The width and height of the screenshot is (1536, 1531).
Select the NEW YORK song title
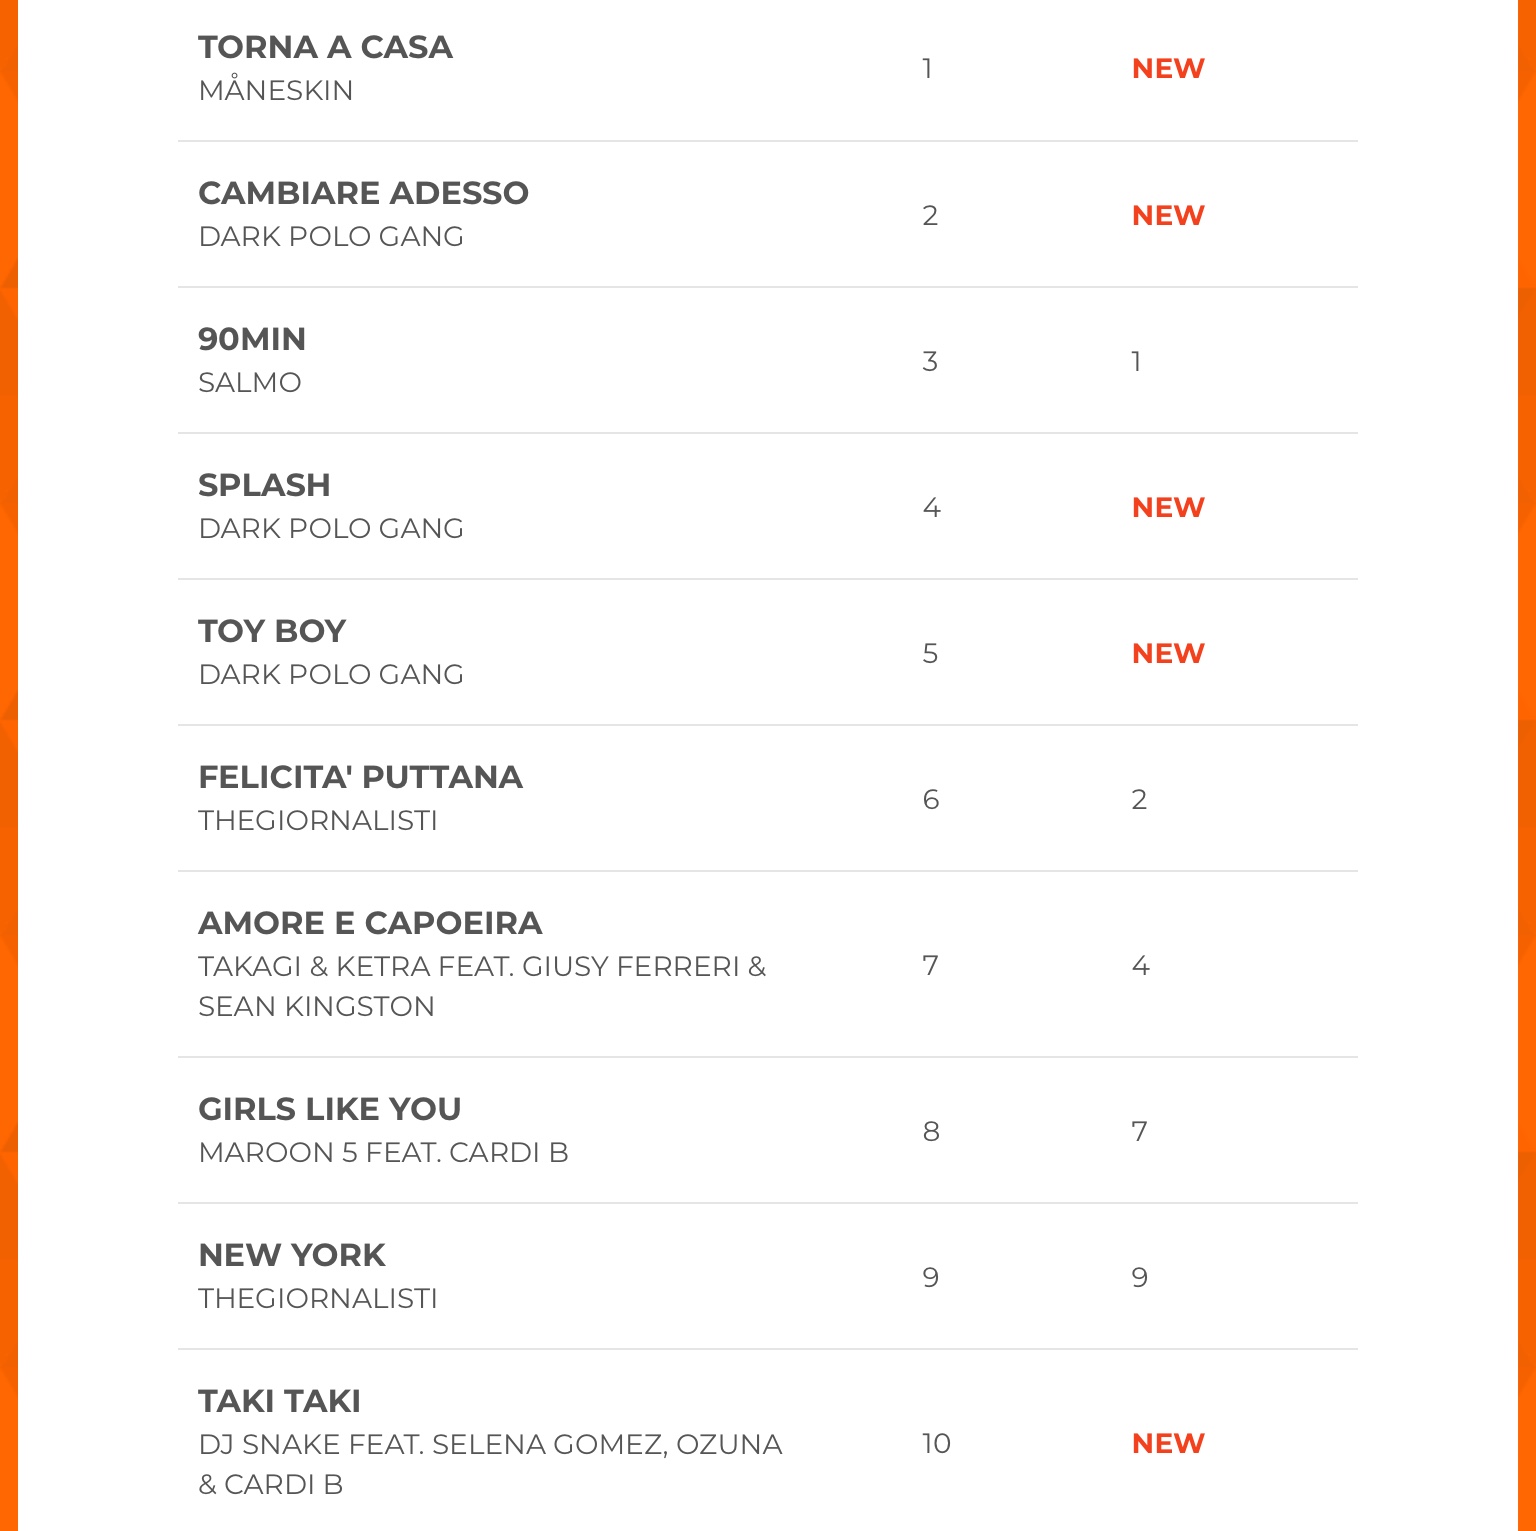292,1255
